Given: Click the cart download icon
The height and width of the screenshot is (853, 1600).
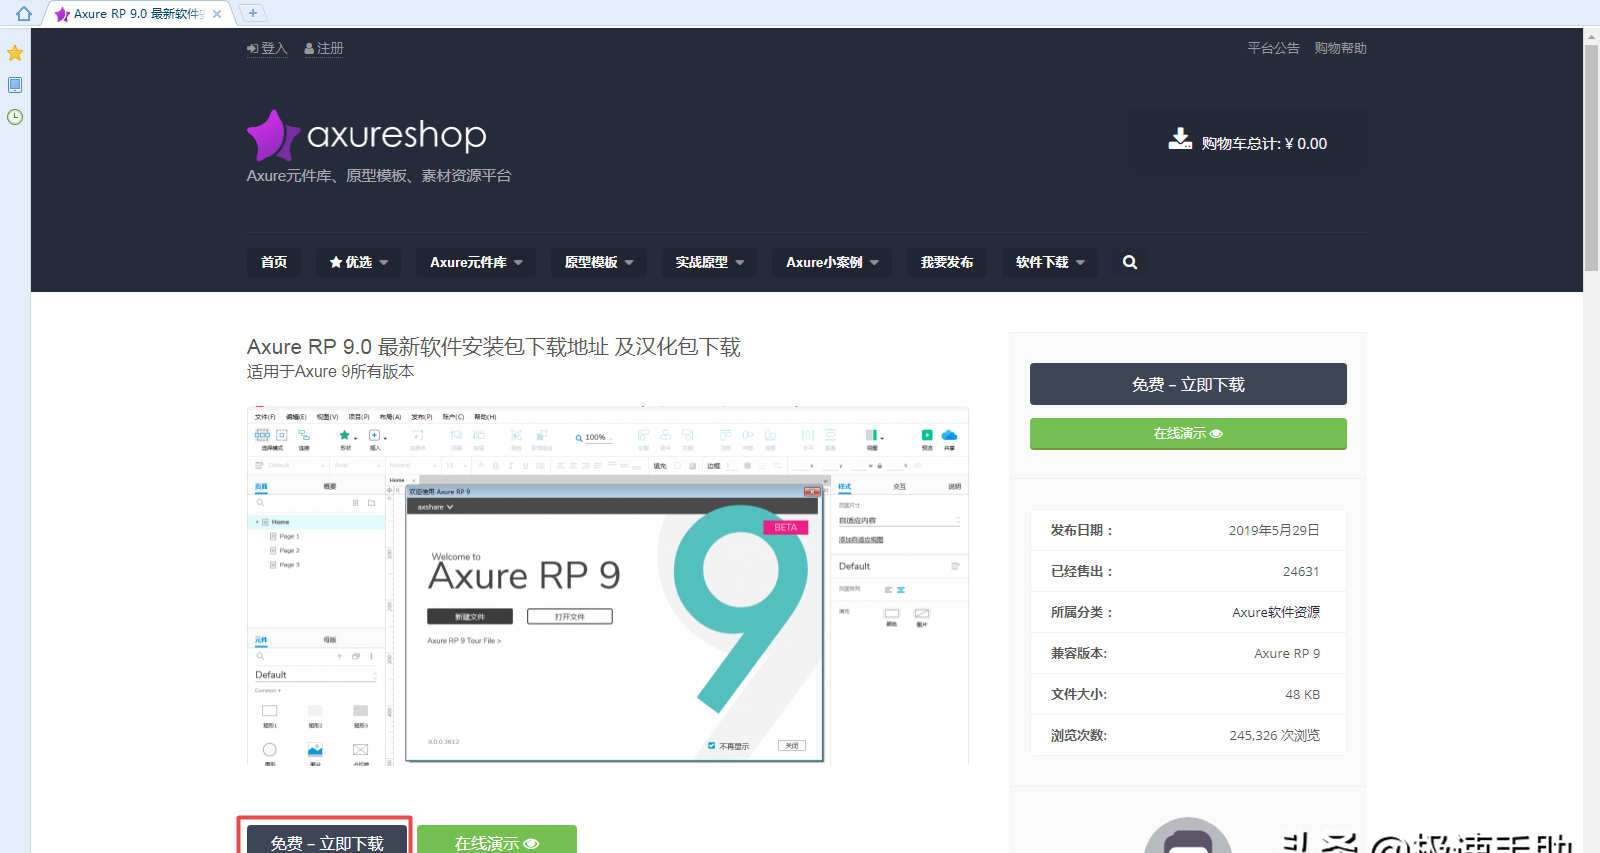Looking at the screenshot, I should [1180, 139].
